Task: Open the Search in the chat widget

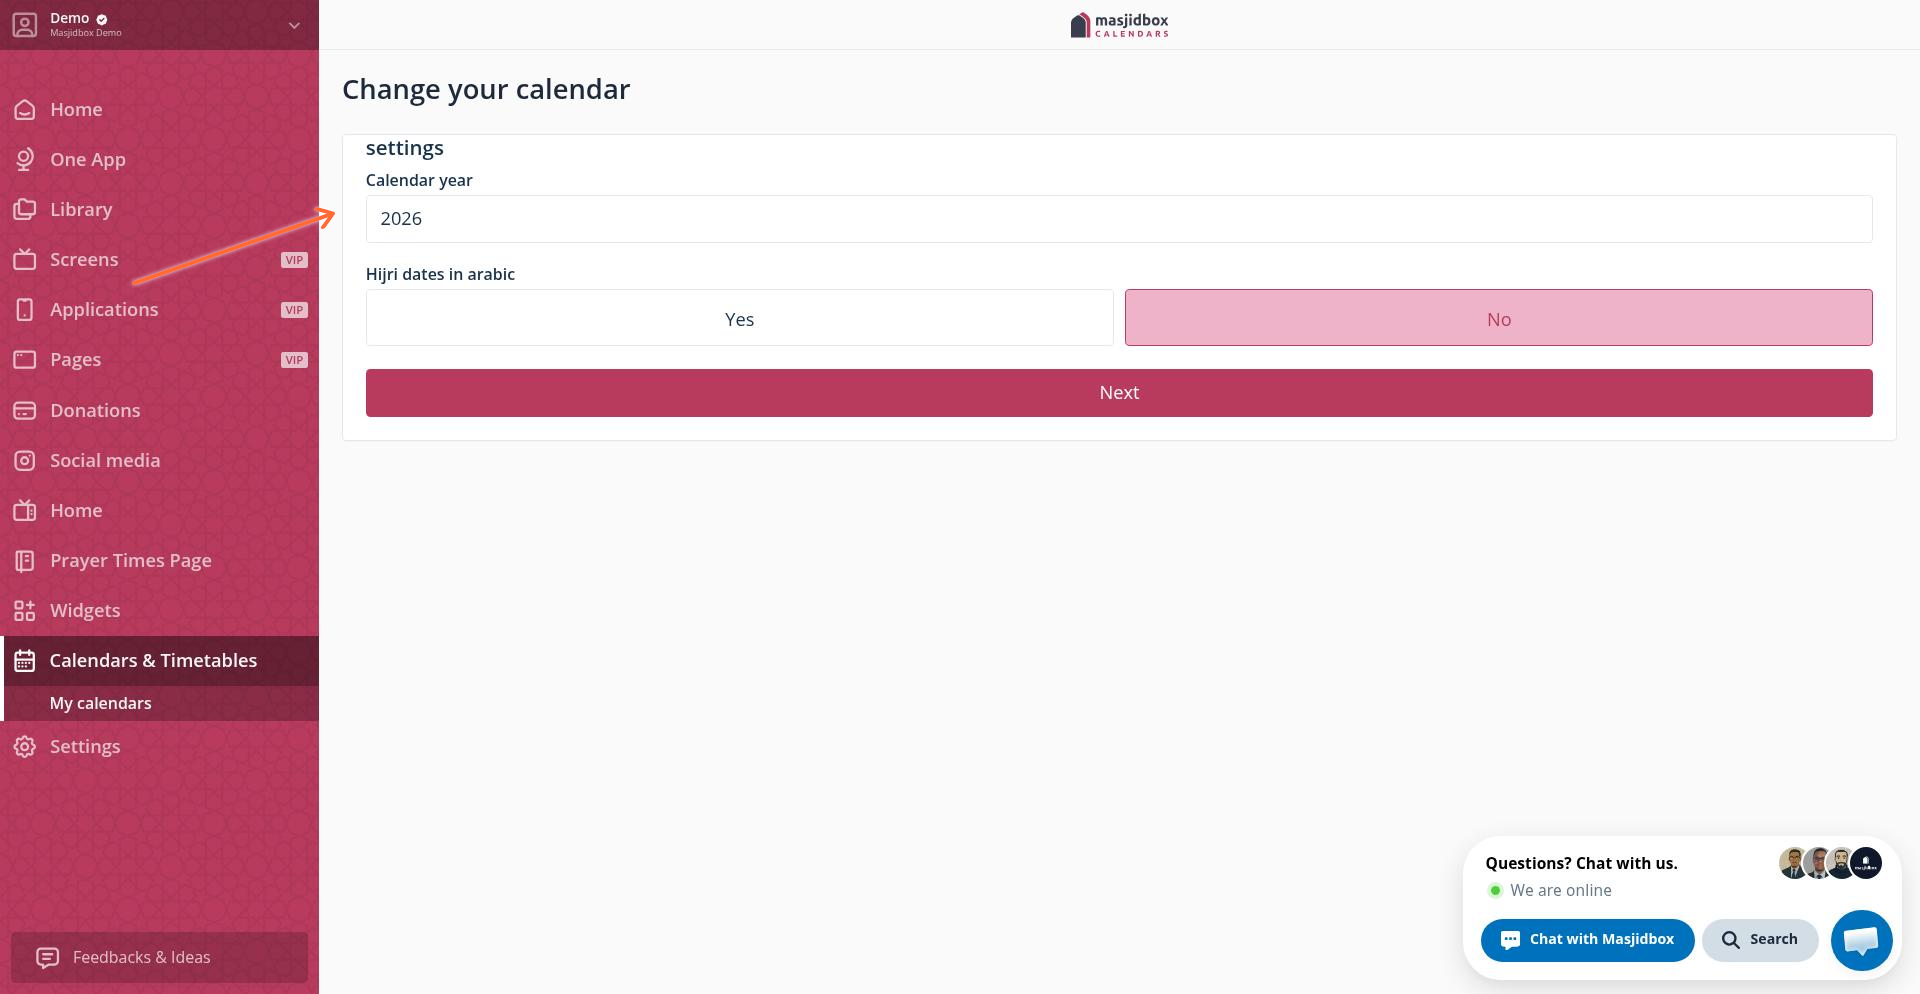Action: pyautogui.click(x=1760, y=939)
